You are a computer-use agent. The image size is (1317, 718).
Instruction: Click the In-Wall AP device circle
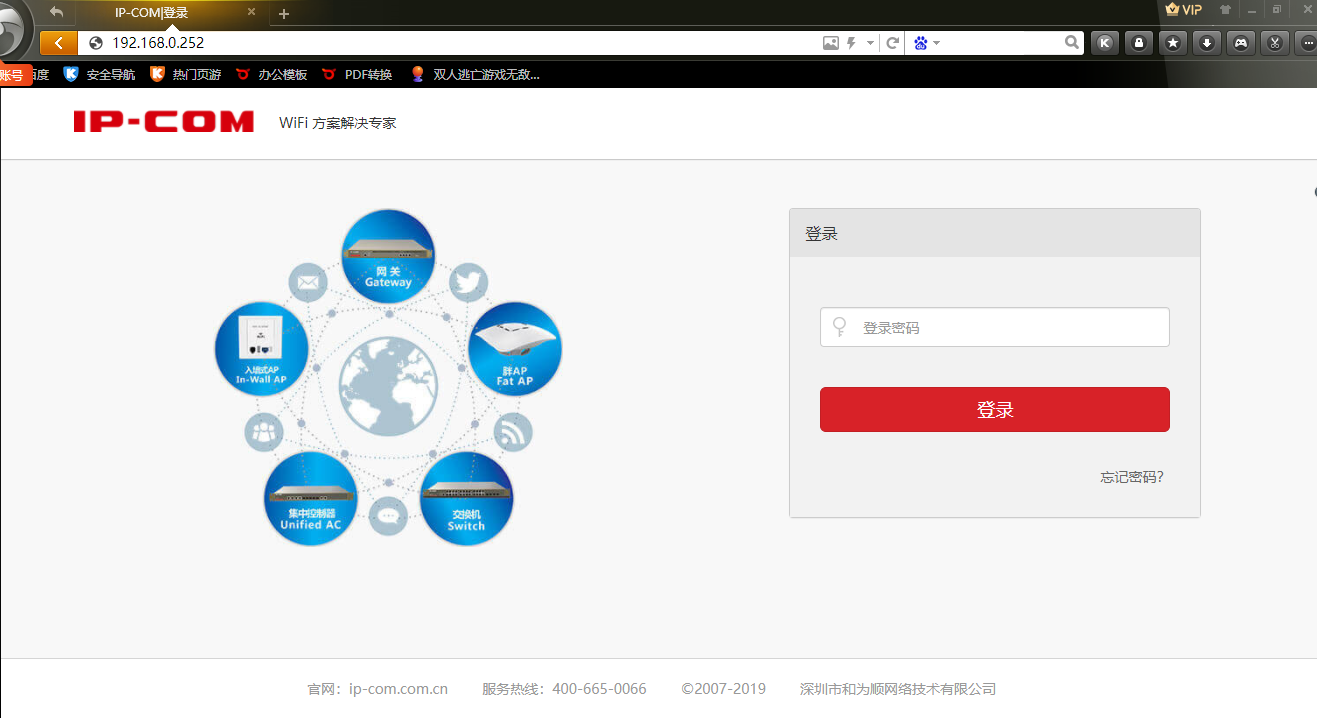pyautogui.click(x=261, y=349)
